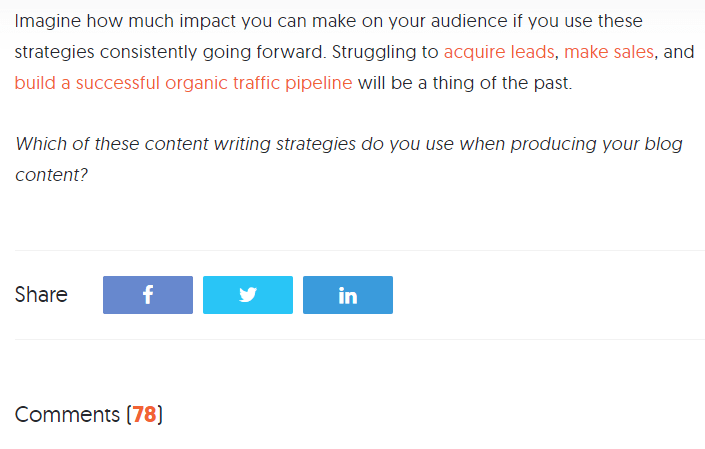Image resolution: width=705 pixels, height=449 pixels.
Task: Open the "acquire leads" link
Action: tap(499, 52)
